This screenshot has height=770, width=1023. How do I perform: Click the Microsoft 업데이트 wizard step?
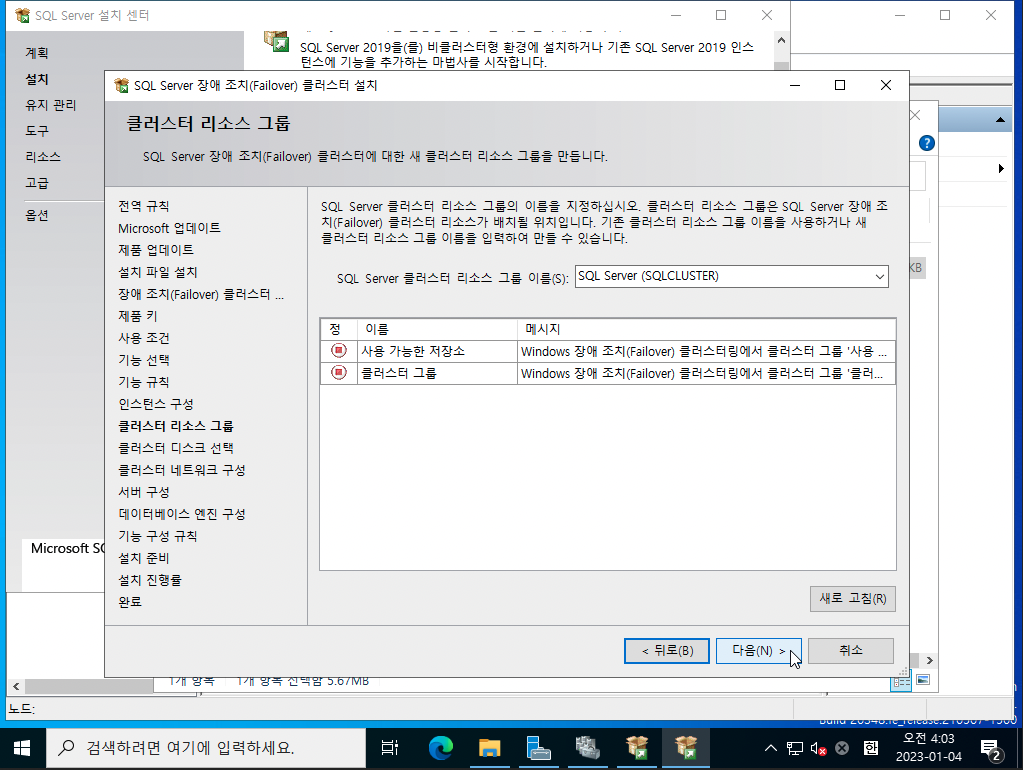[170, 228]
